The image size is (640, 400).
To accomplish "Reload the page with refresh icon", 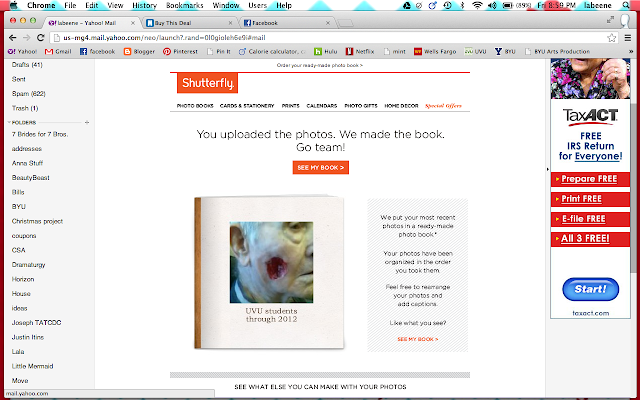I will [x=40, y=38].
